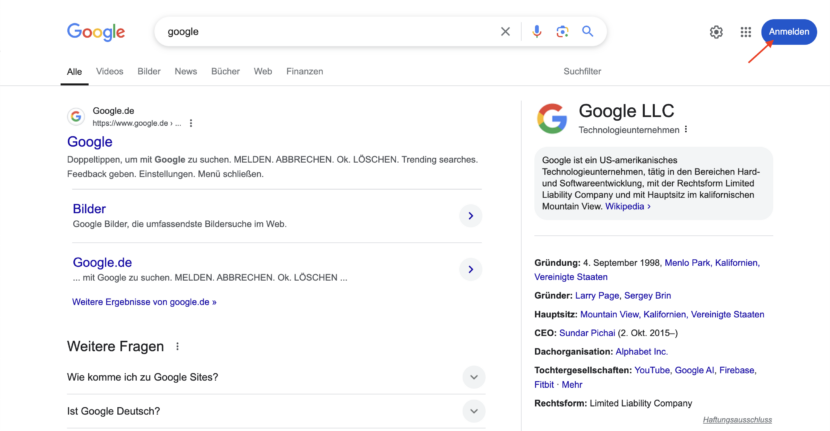Open three-dot menu beside Google.de result URL
Screen dimensions: 830x431
[191, 123]
